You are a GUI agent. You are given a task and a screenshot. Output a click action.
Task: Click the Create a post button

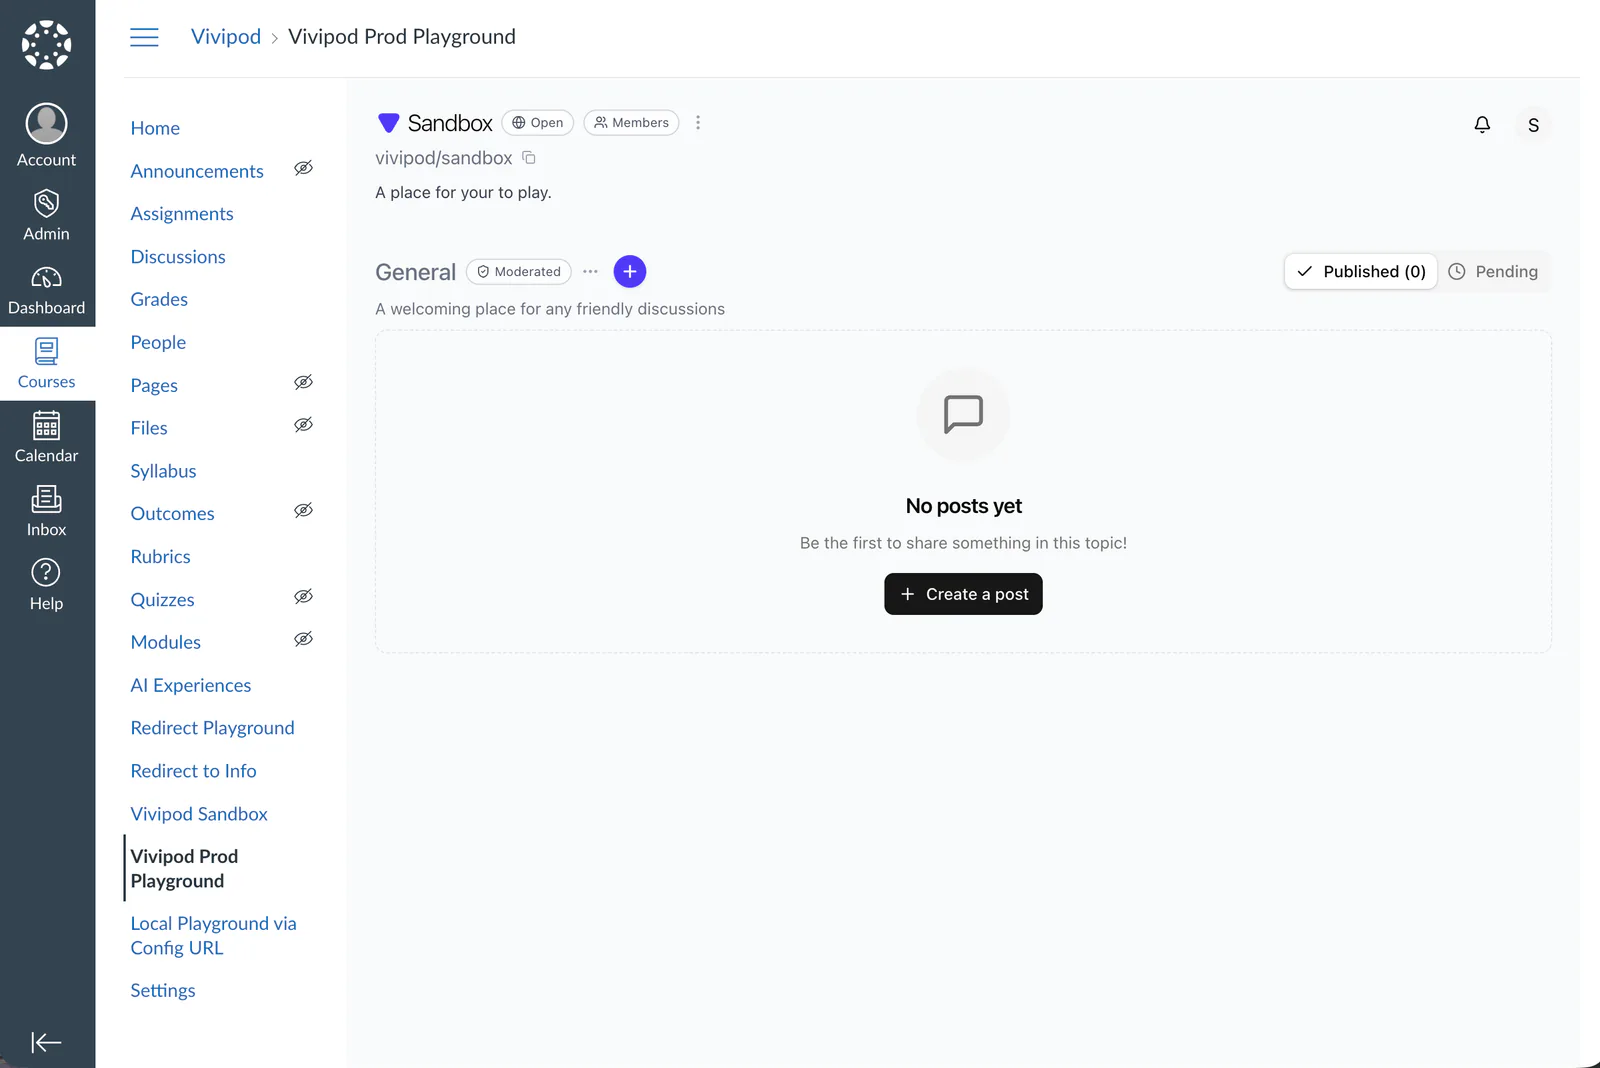tap(963, 594)
